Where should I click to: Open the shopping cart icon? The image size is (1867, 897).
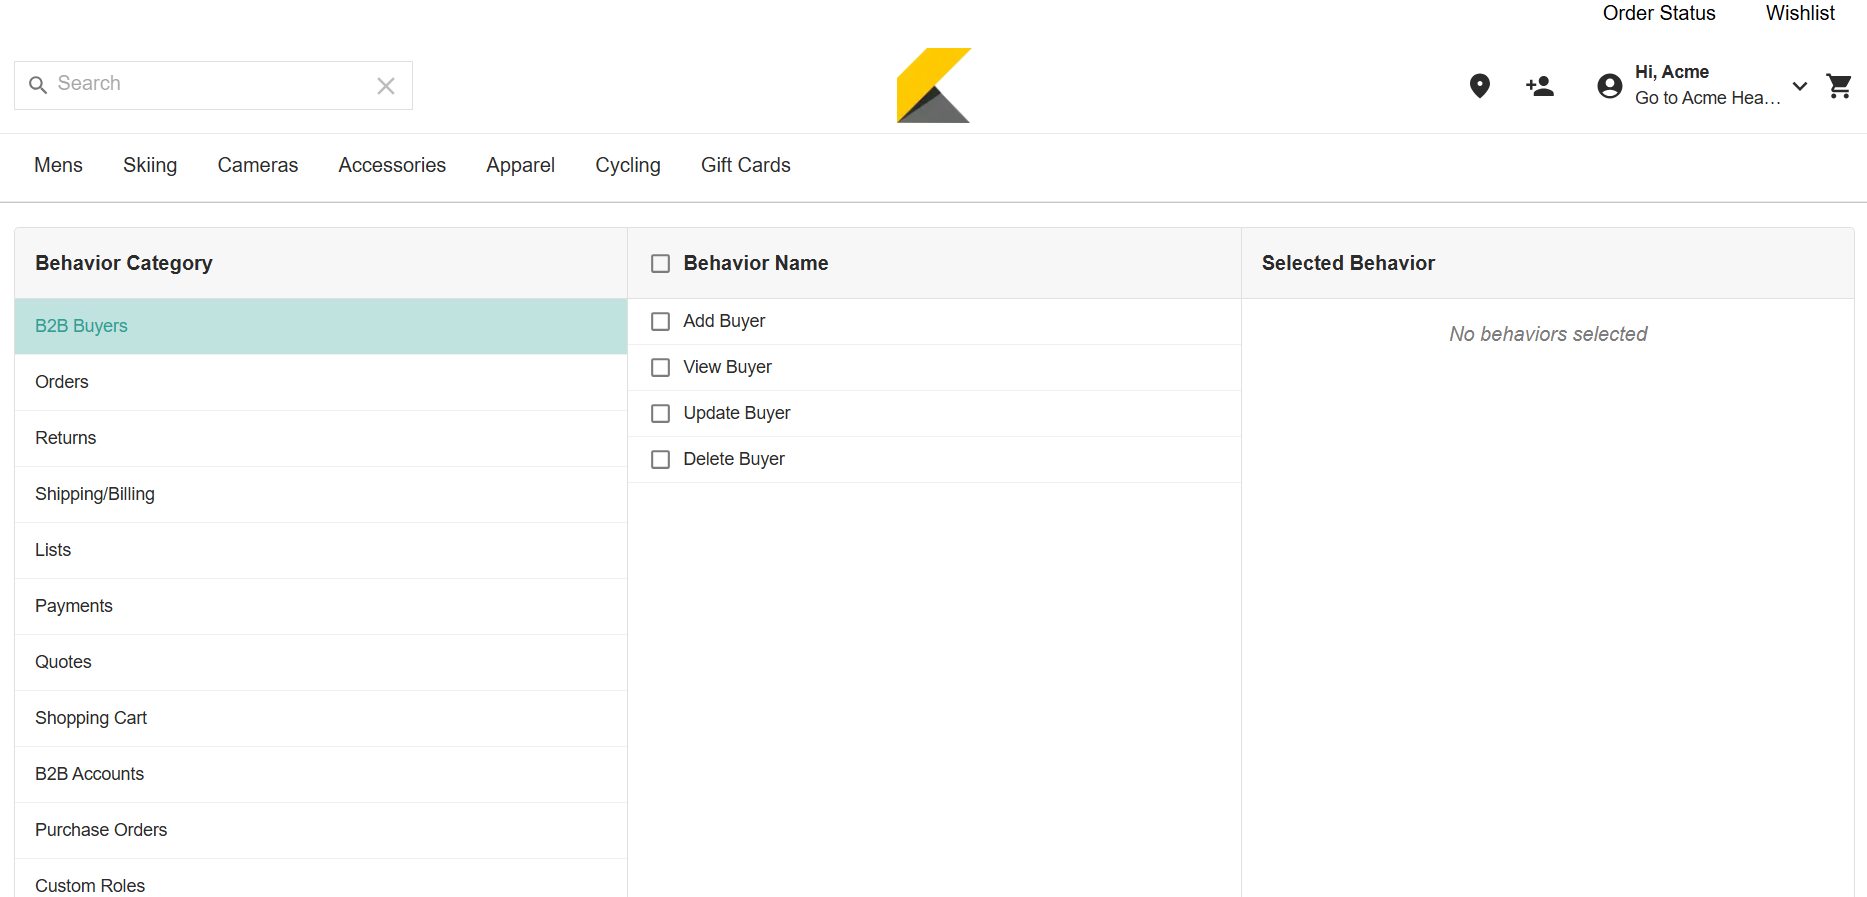pyautogui.click(x=1839, y=86)
